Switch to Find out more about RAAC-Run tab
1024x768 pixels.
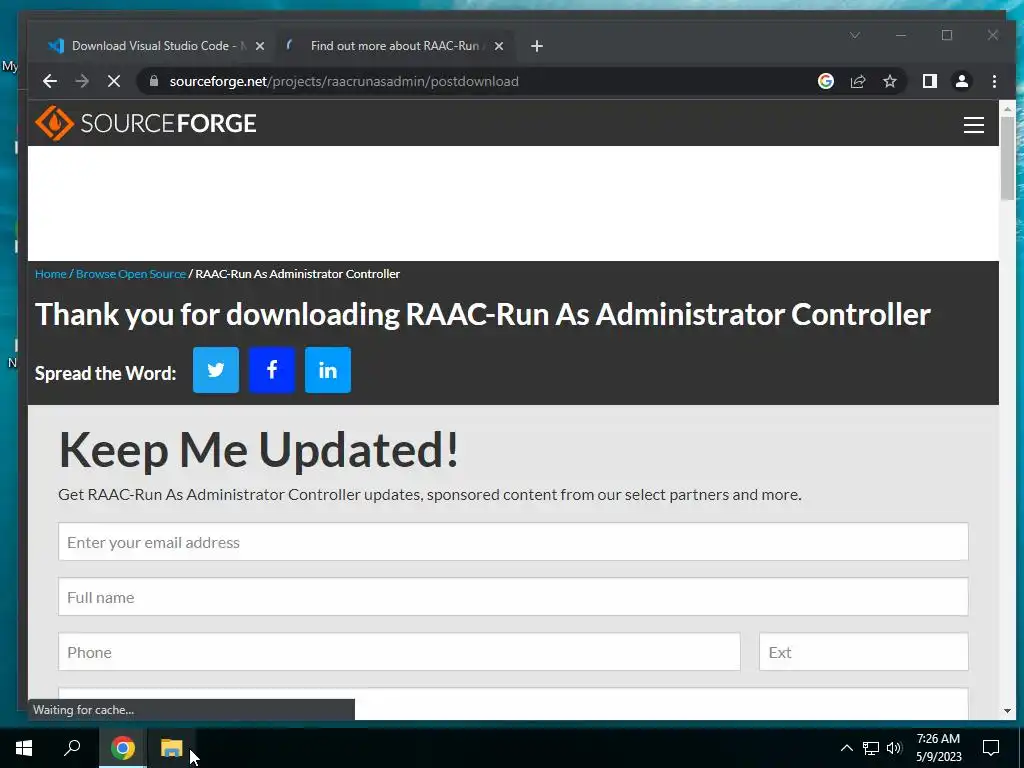[393, 46]
